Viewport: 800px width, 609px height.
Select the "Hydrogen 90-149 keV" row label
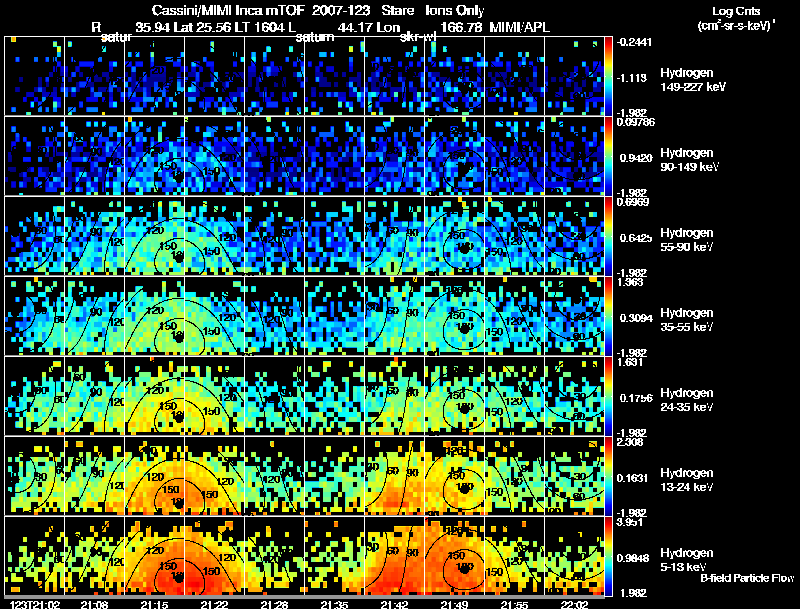690,160
